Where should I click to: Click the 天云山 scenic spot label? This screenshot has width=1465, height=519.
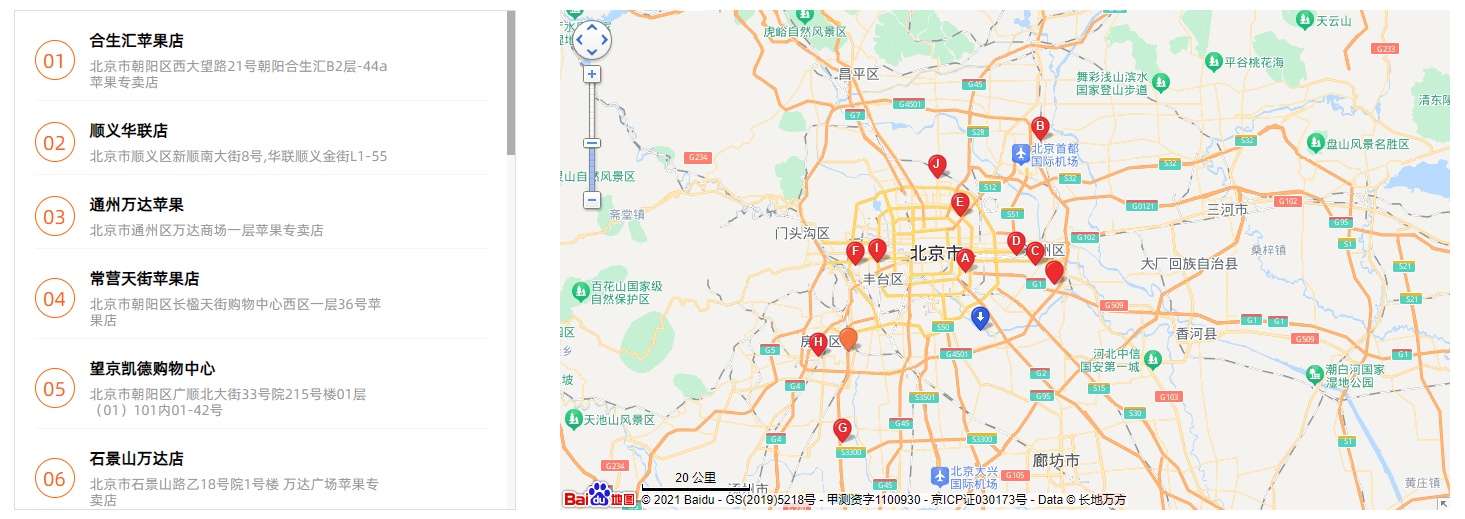pos(1333,20)
